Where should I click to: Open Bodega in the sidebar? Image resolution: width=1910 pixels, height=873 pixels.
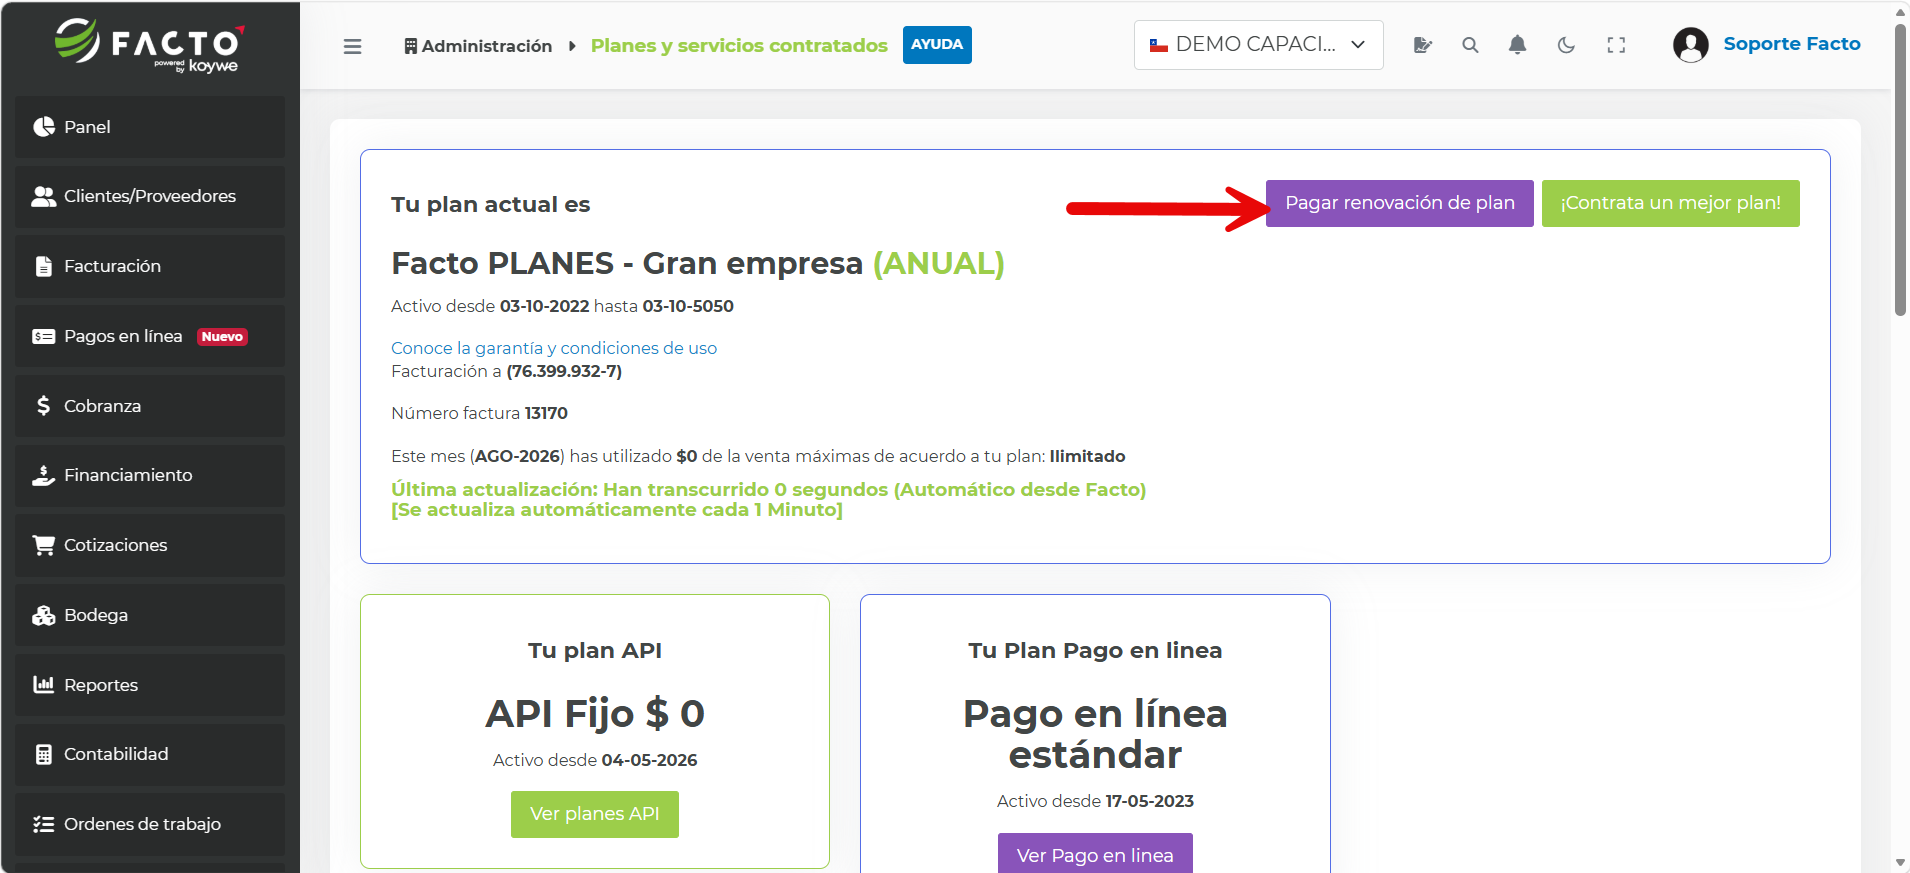(150, 615)
